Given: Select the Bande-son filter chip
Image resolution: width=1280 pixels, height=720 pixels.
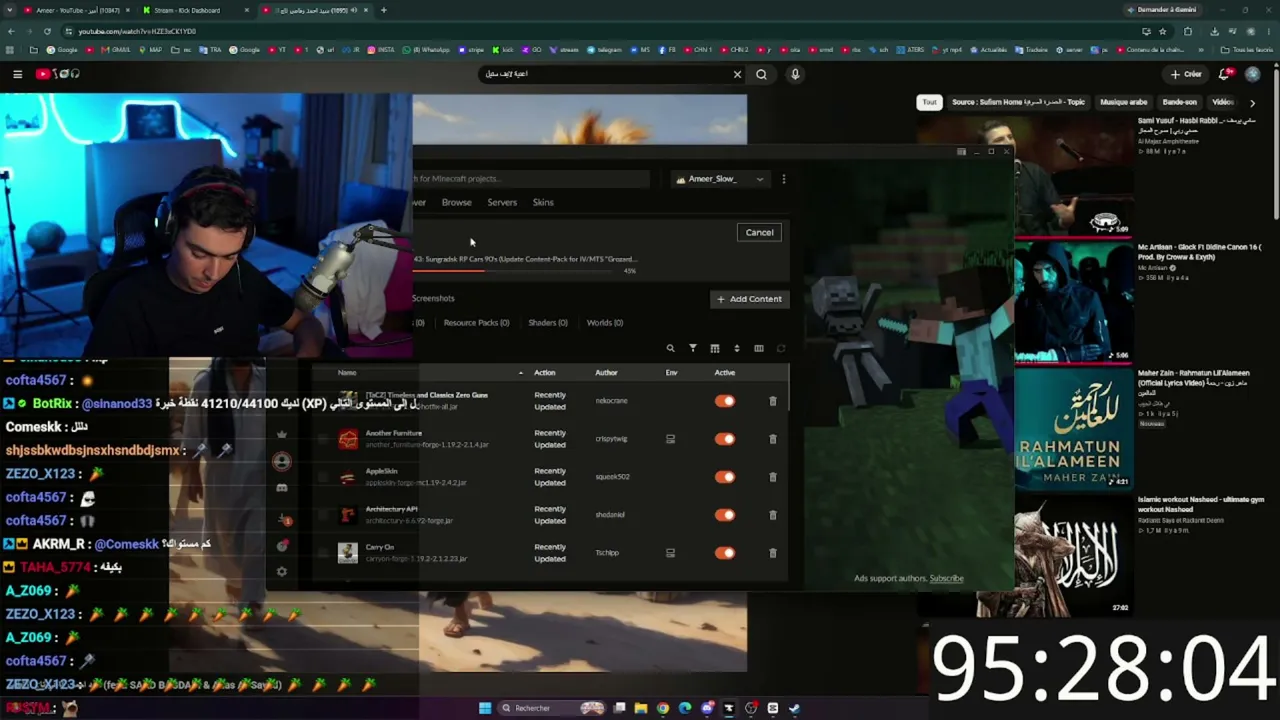Looking at the screenshot, I should coord(1180,102).
